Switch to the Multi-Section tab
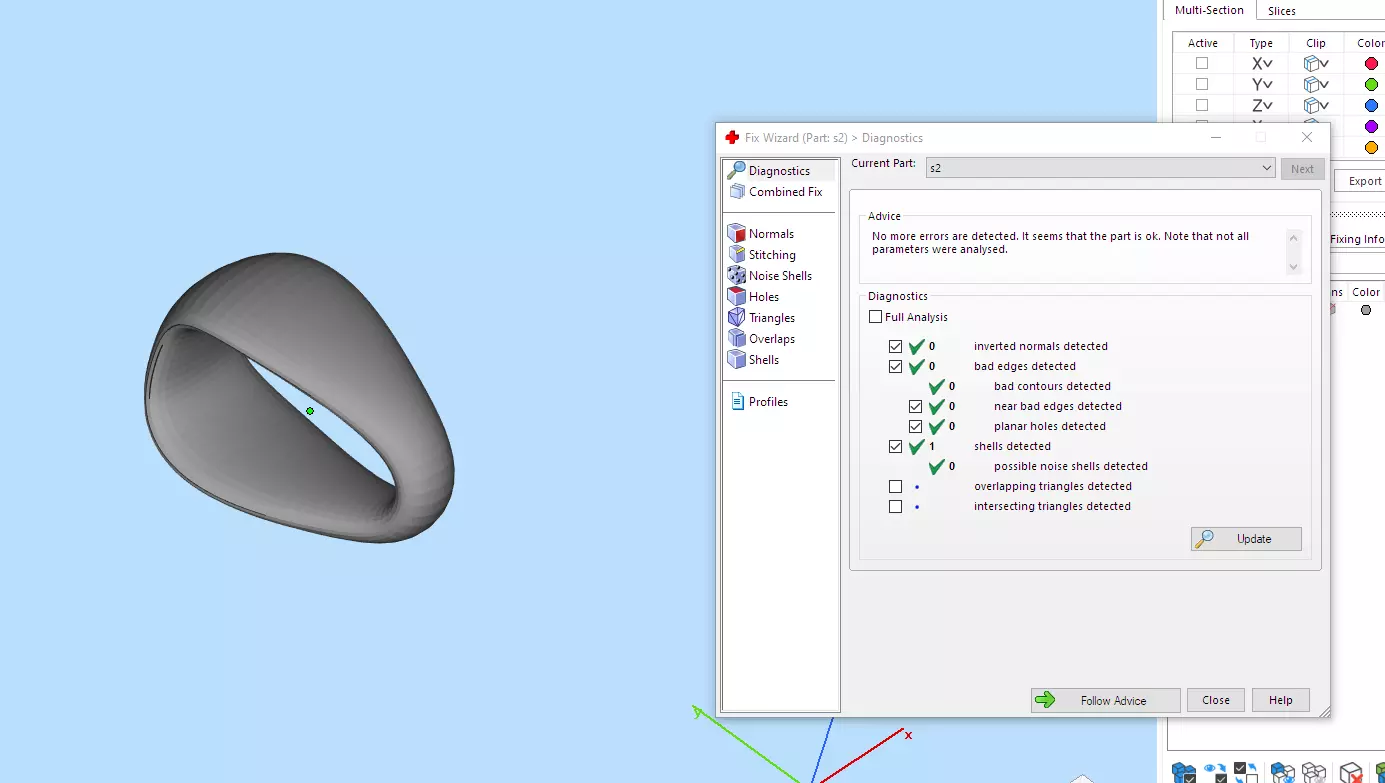The image size is (1385, 783). click(1209, 10)
